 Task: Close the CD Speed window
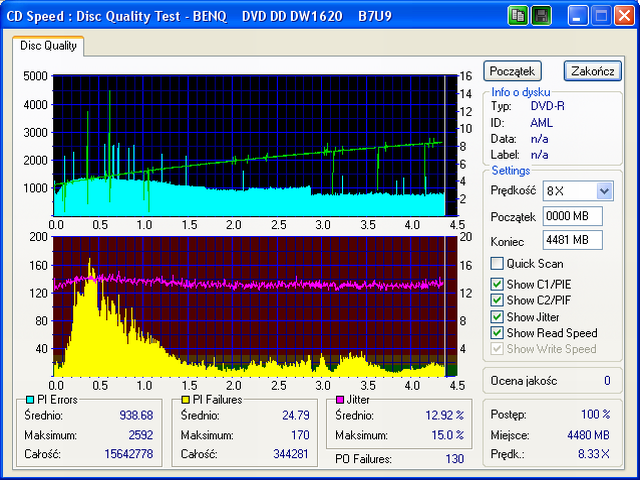624,16
